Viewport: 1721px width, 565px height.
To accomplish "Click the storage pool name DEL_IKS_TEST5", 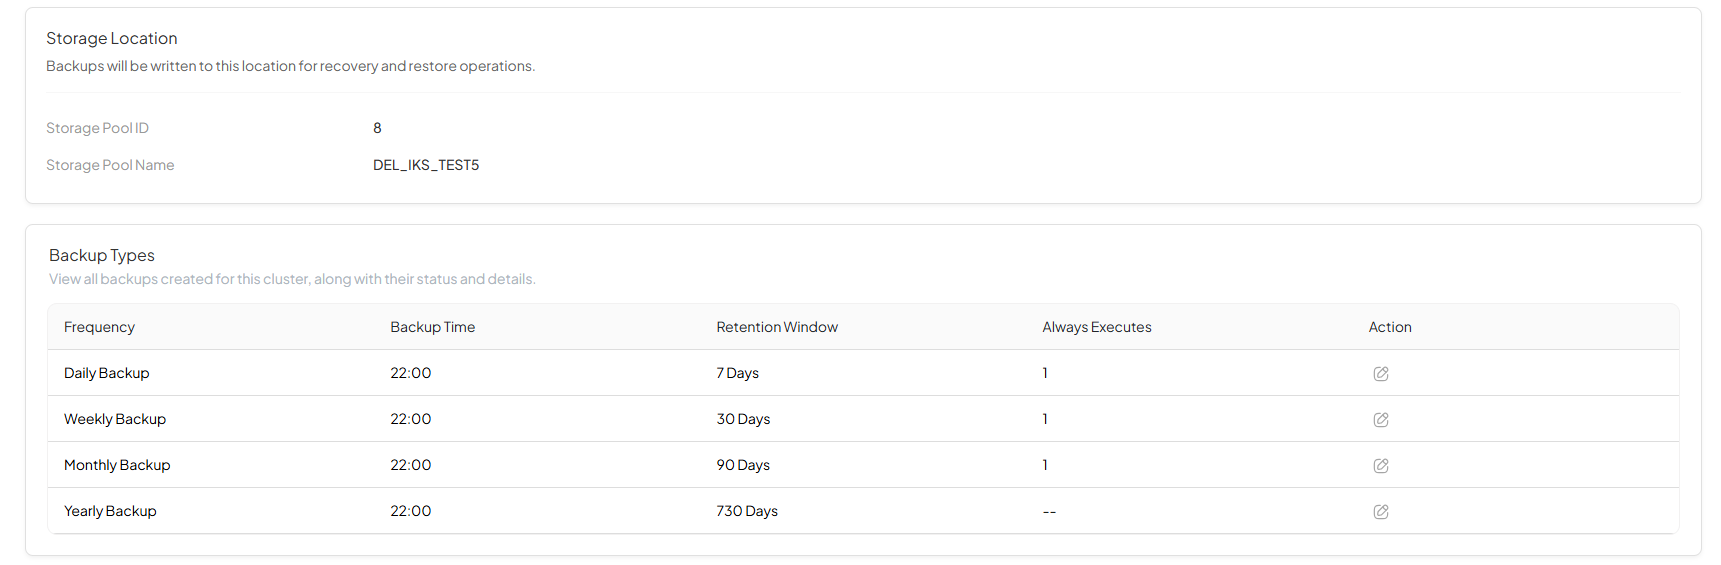I will point(426,165).
